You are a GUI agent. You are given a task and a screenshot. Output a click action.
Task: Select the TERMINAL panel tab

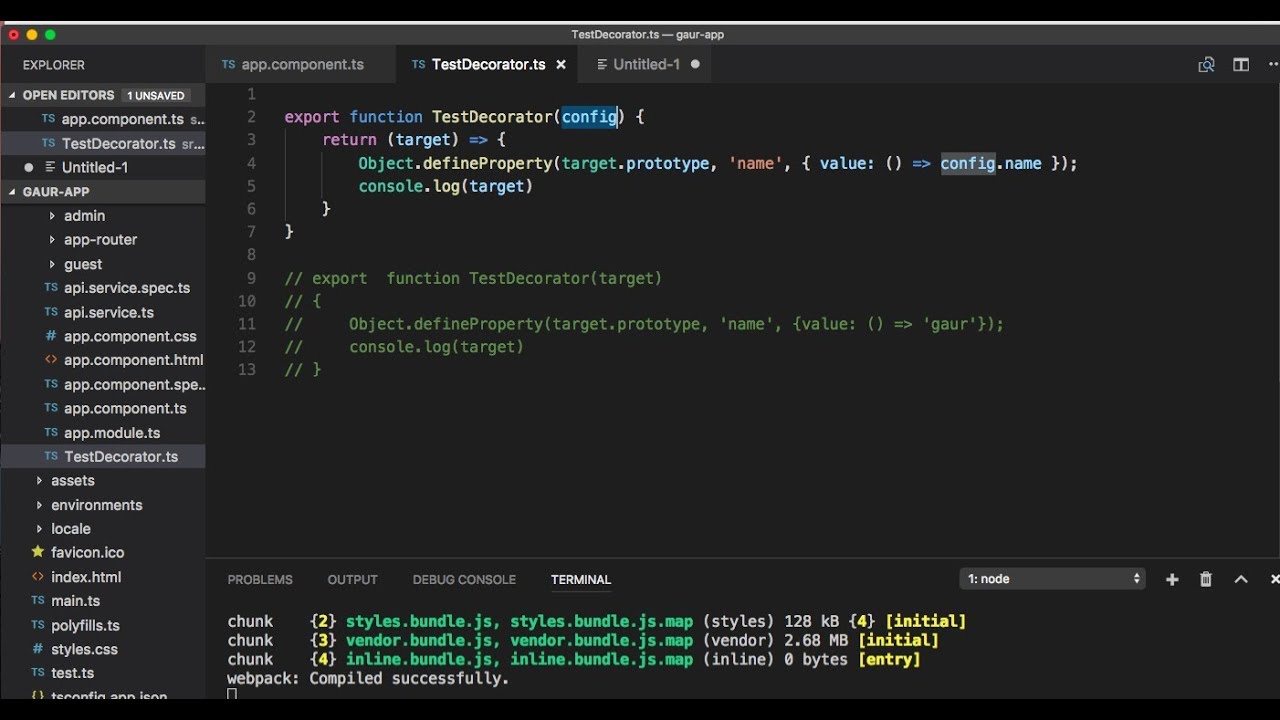click(581, 580)
